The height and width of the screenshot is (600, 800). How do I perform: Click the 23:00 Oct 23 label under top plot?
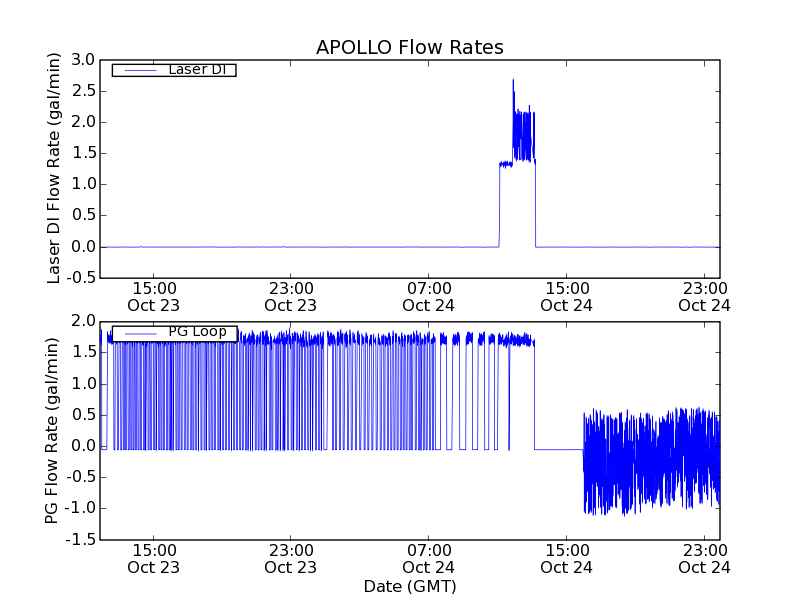(x=290, y=297)
